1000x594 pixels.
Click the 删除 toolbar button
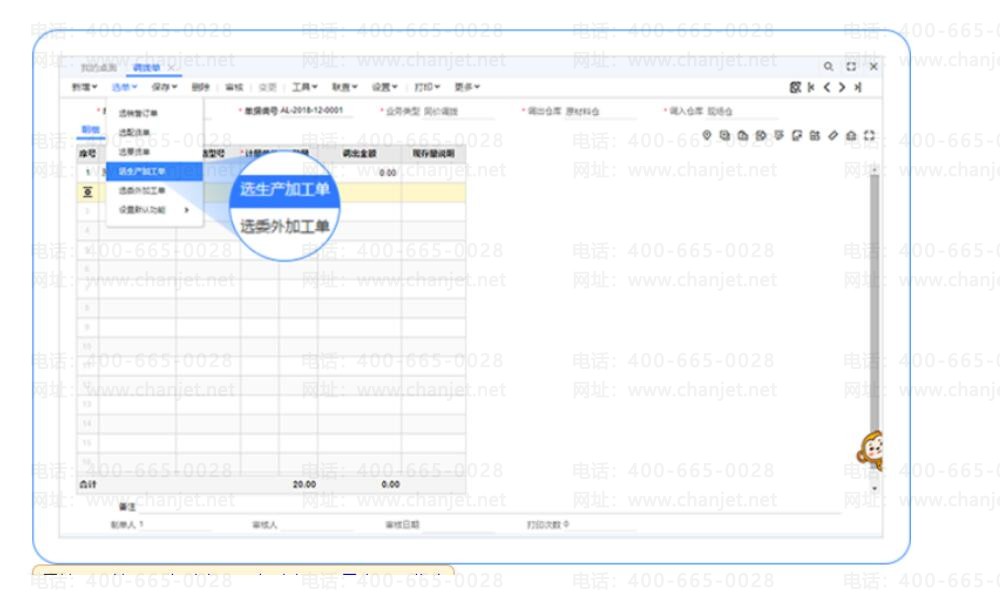(200, 87)
